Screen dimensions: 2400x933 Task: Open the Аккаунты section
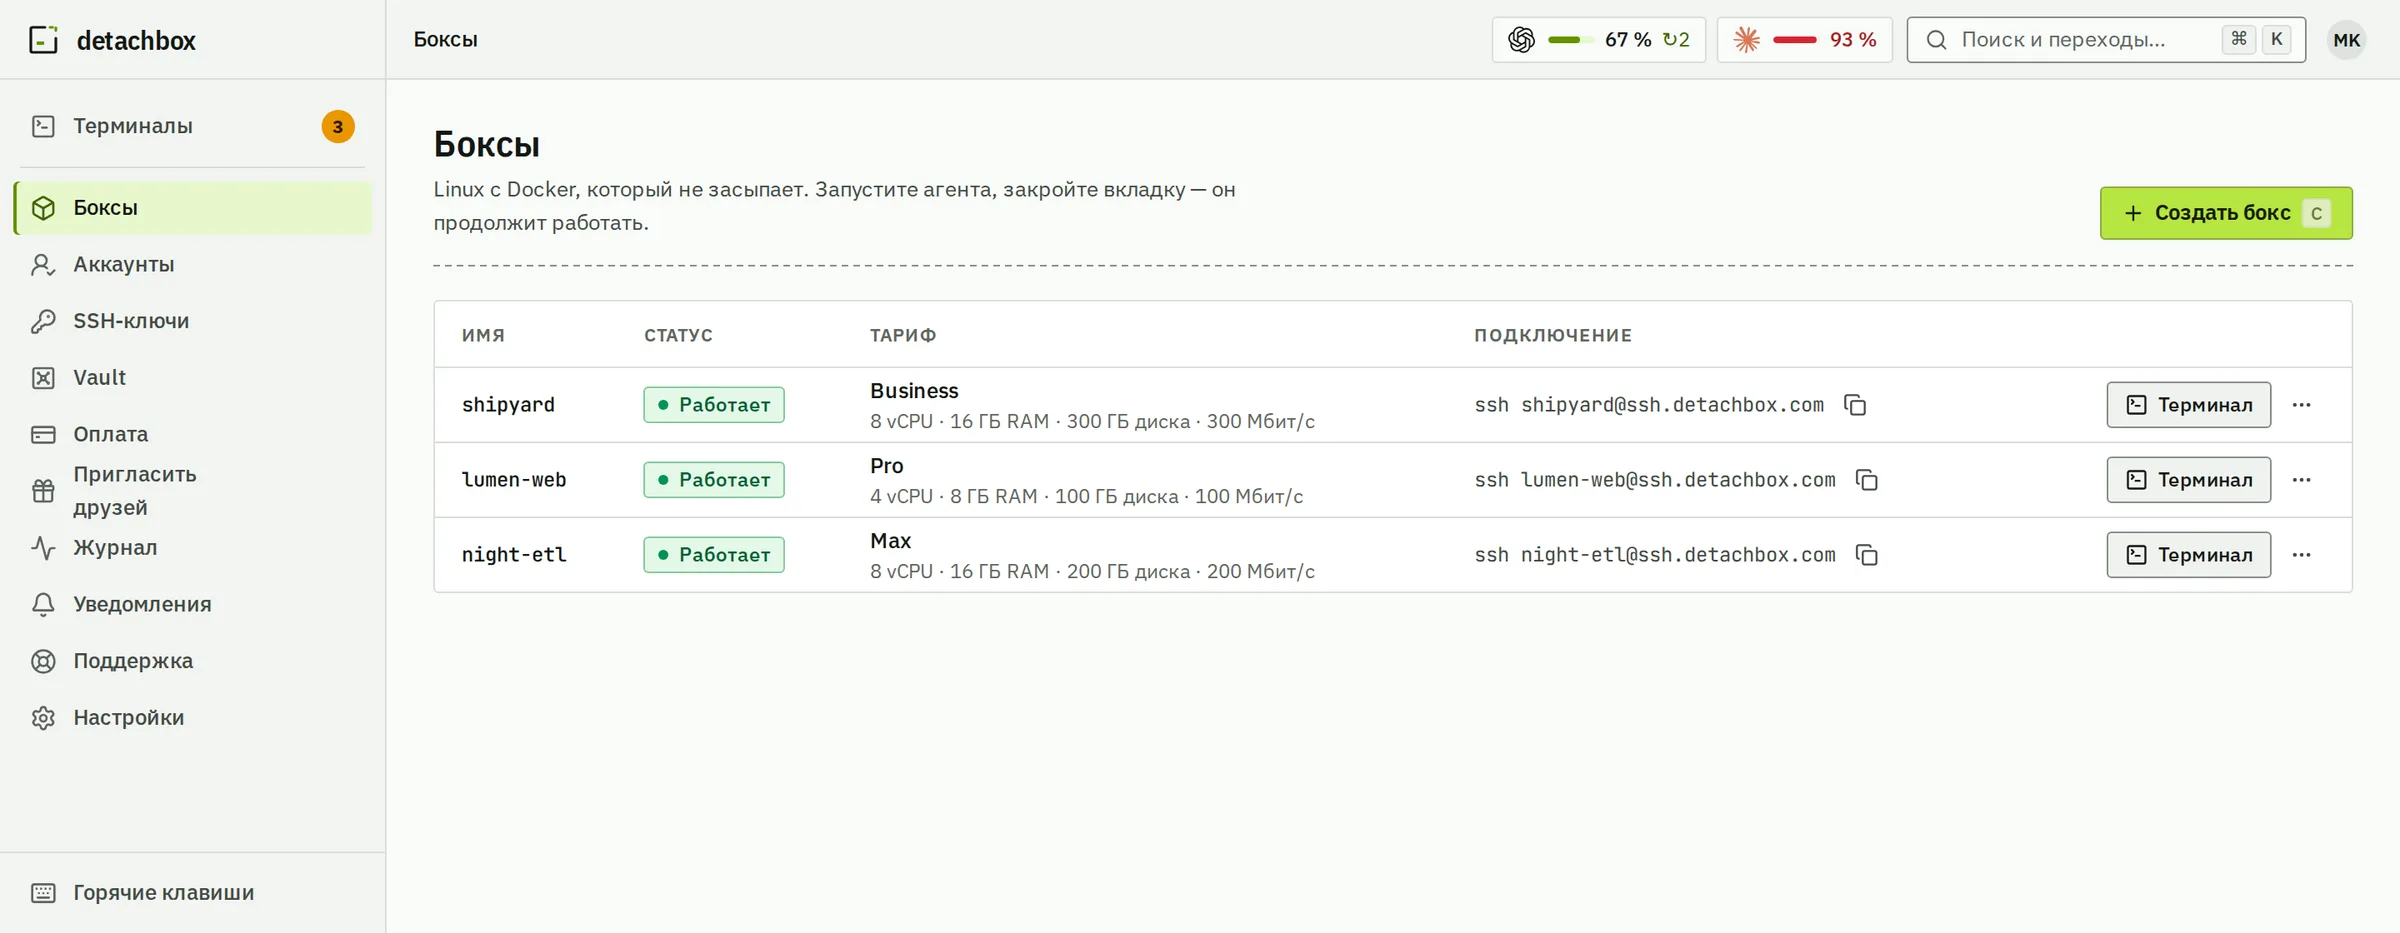192,265
